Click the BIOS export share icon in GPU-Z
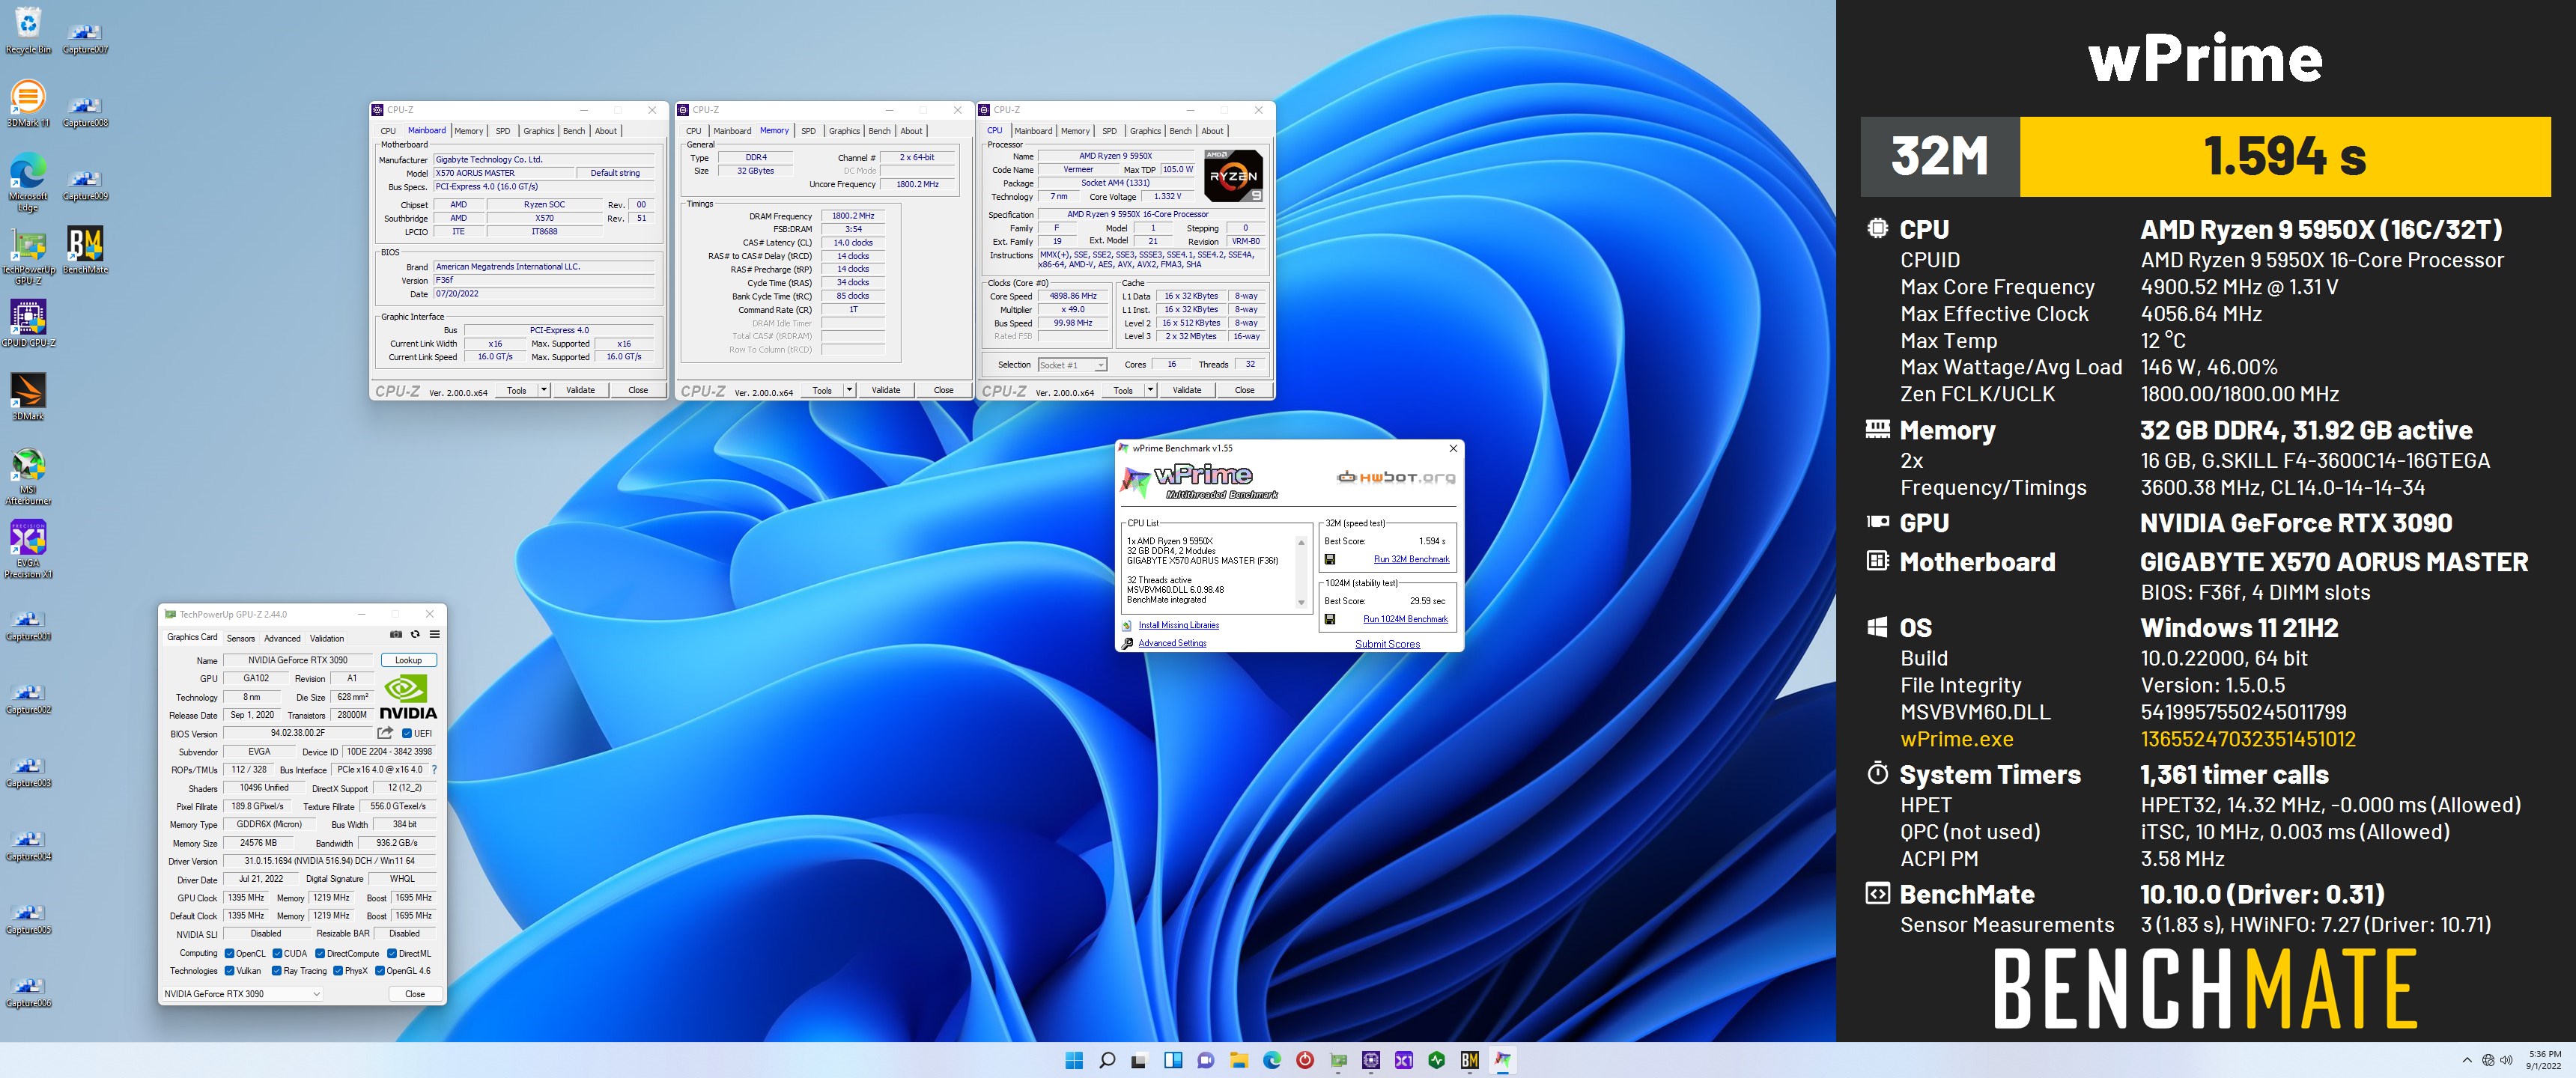 coord(385,733)
